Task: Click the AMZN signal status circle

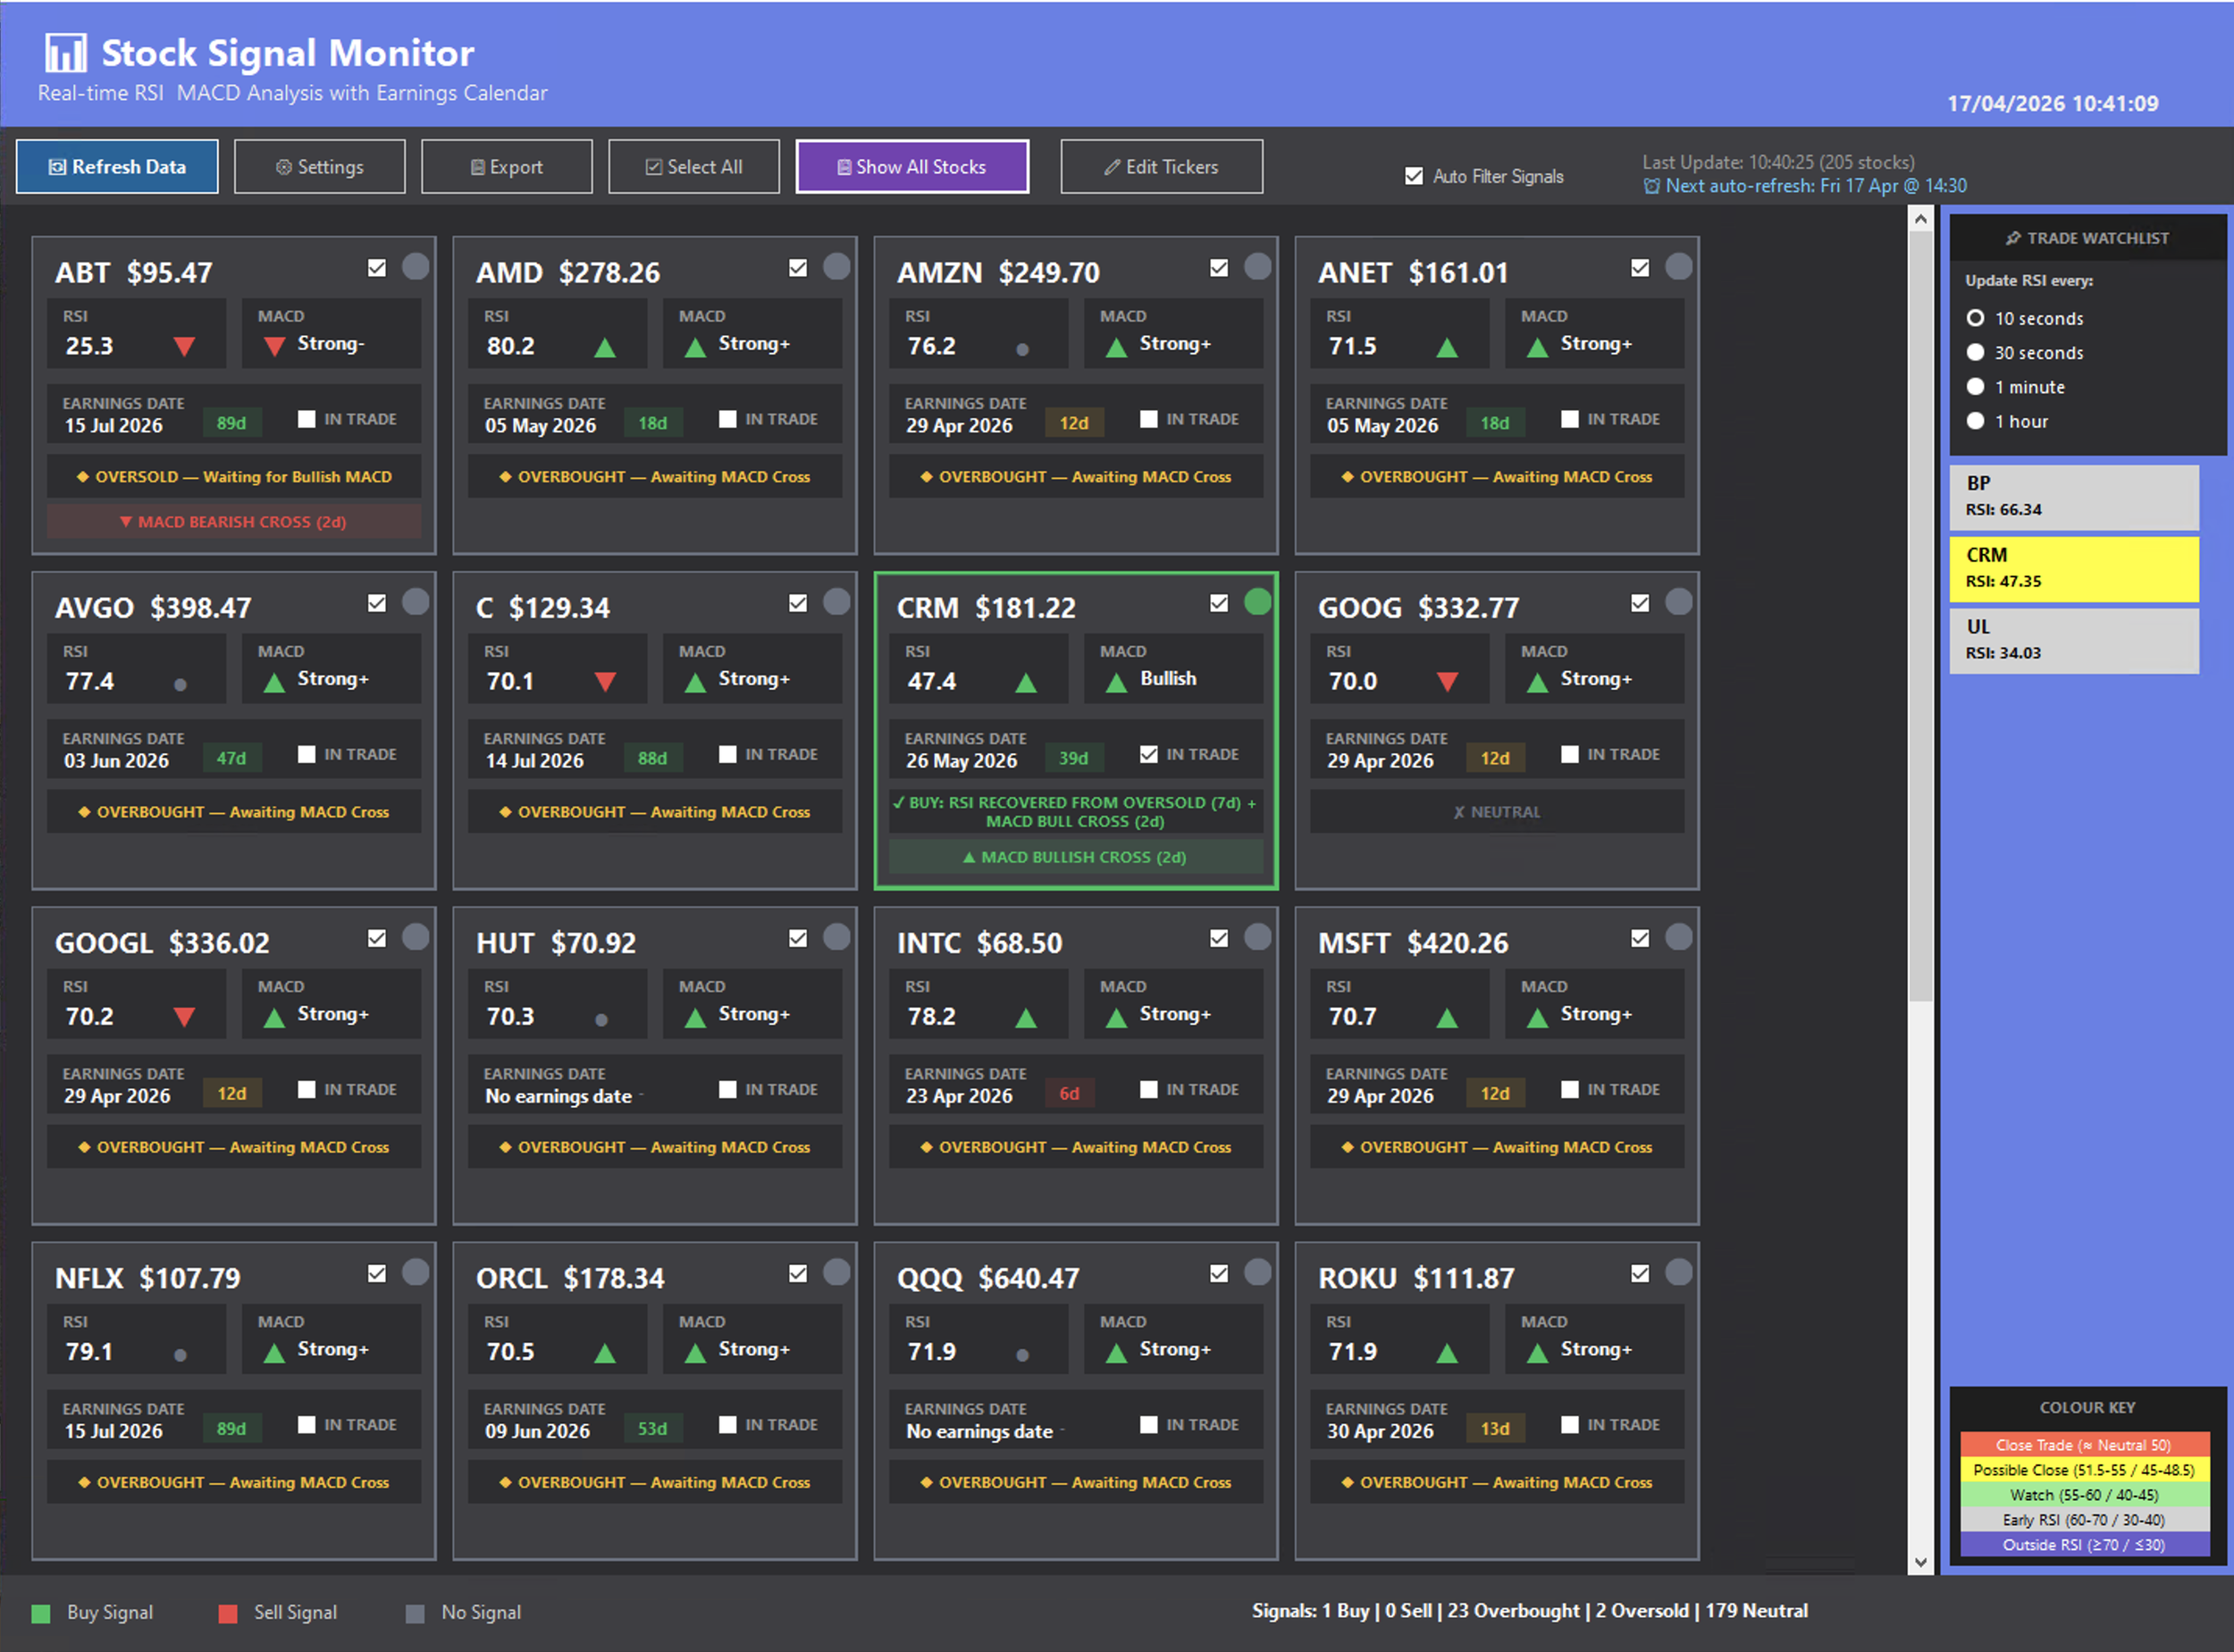Action: tap(1257, 266)
